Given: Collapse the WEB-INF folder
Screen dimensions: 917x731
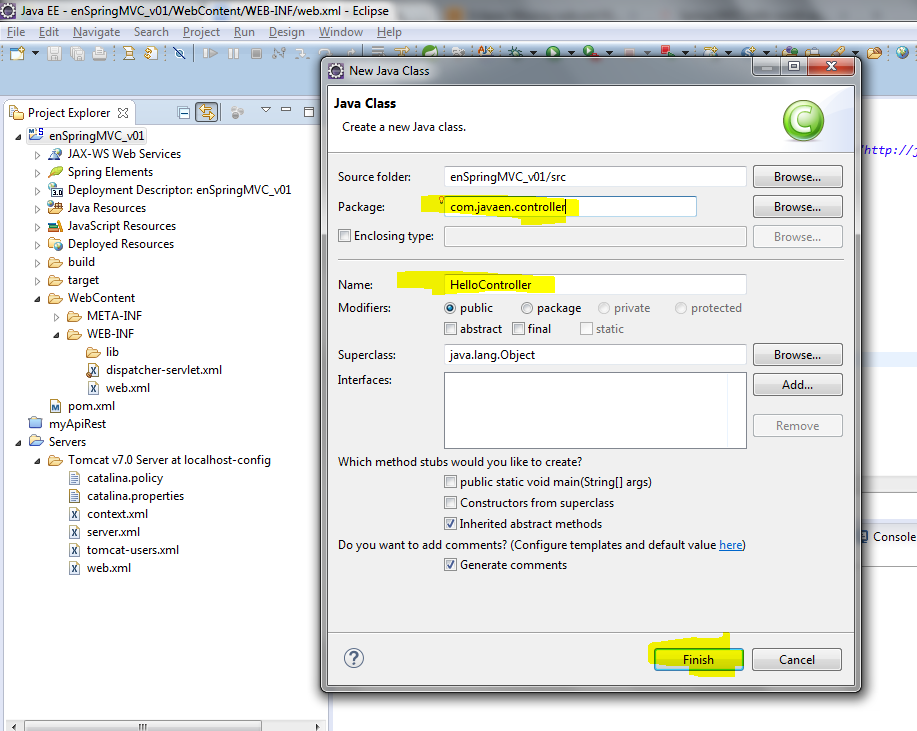Looking at the screenshot, I should (x=56, y=335).
